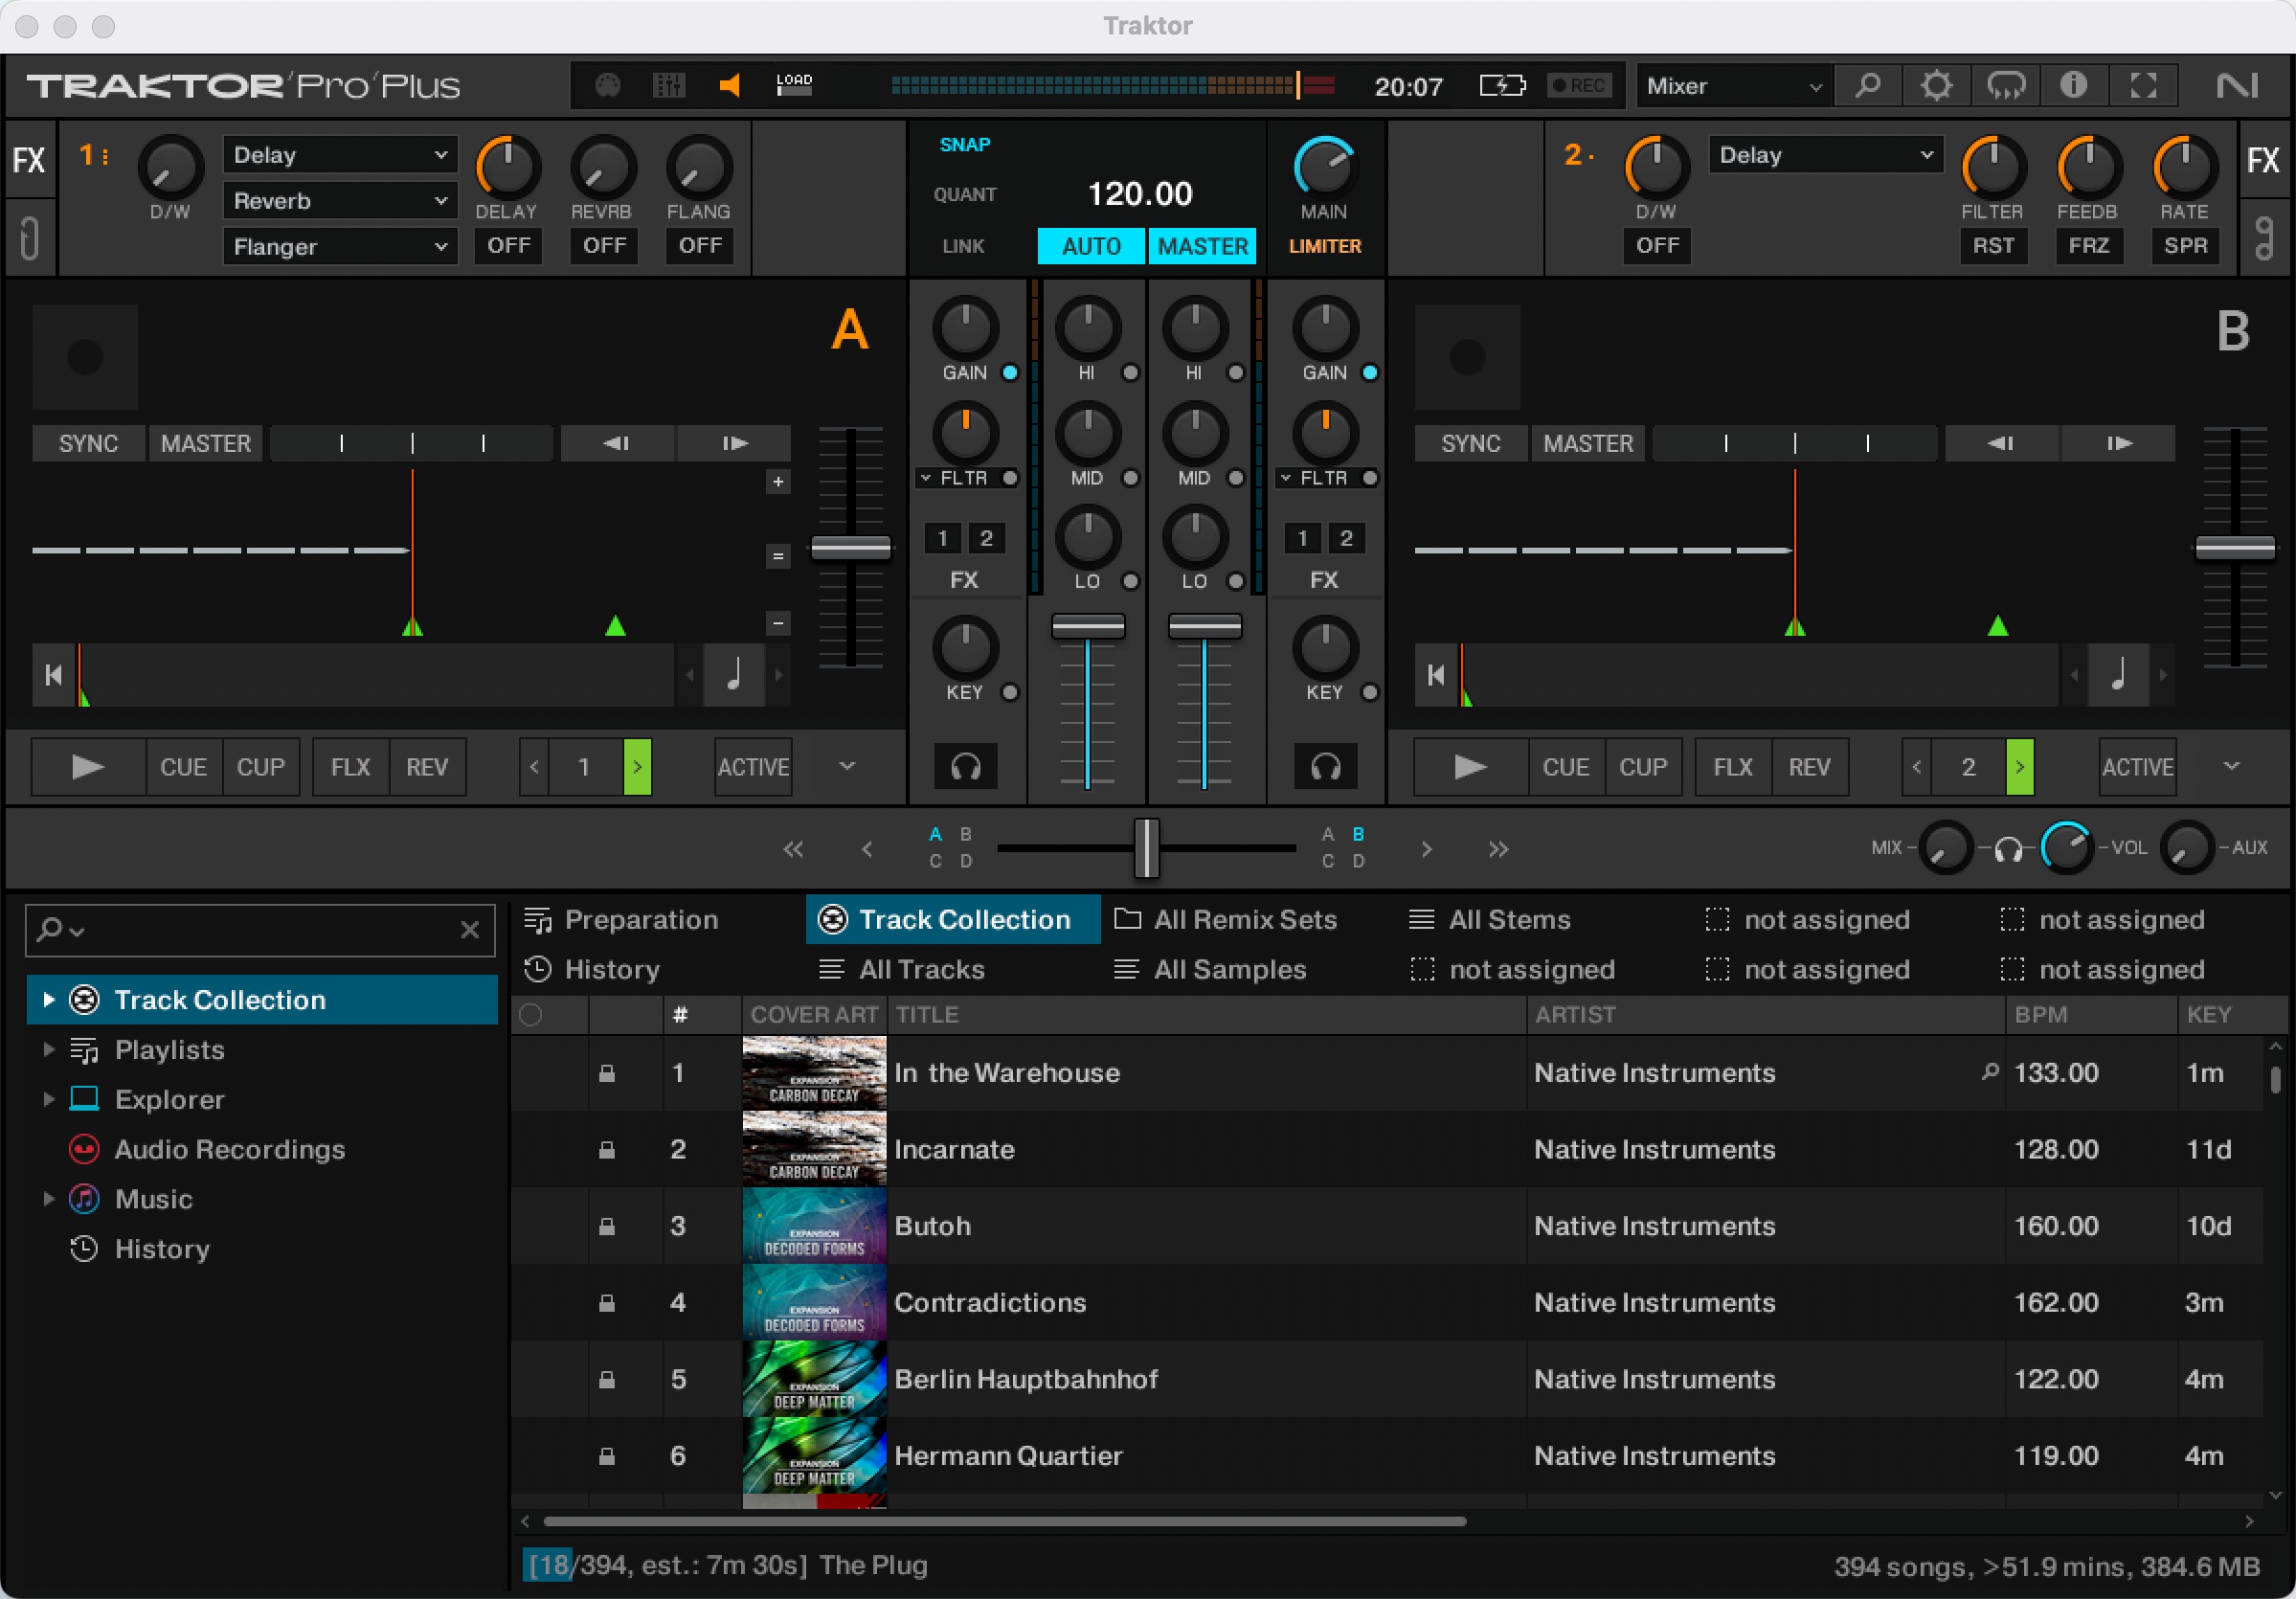
Task: Click lock icon for Butoh row
Action: (606, 1226)
